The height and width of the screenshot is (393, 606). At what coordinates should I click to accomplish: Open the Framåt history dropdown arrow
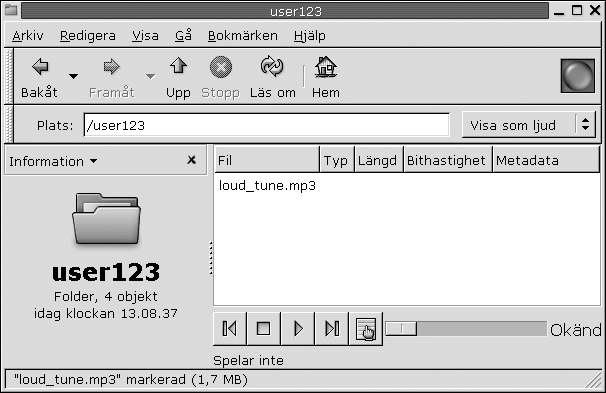coord(151,77)
